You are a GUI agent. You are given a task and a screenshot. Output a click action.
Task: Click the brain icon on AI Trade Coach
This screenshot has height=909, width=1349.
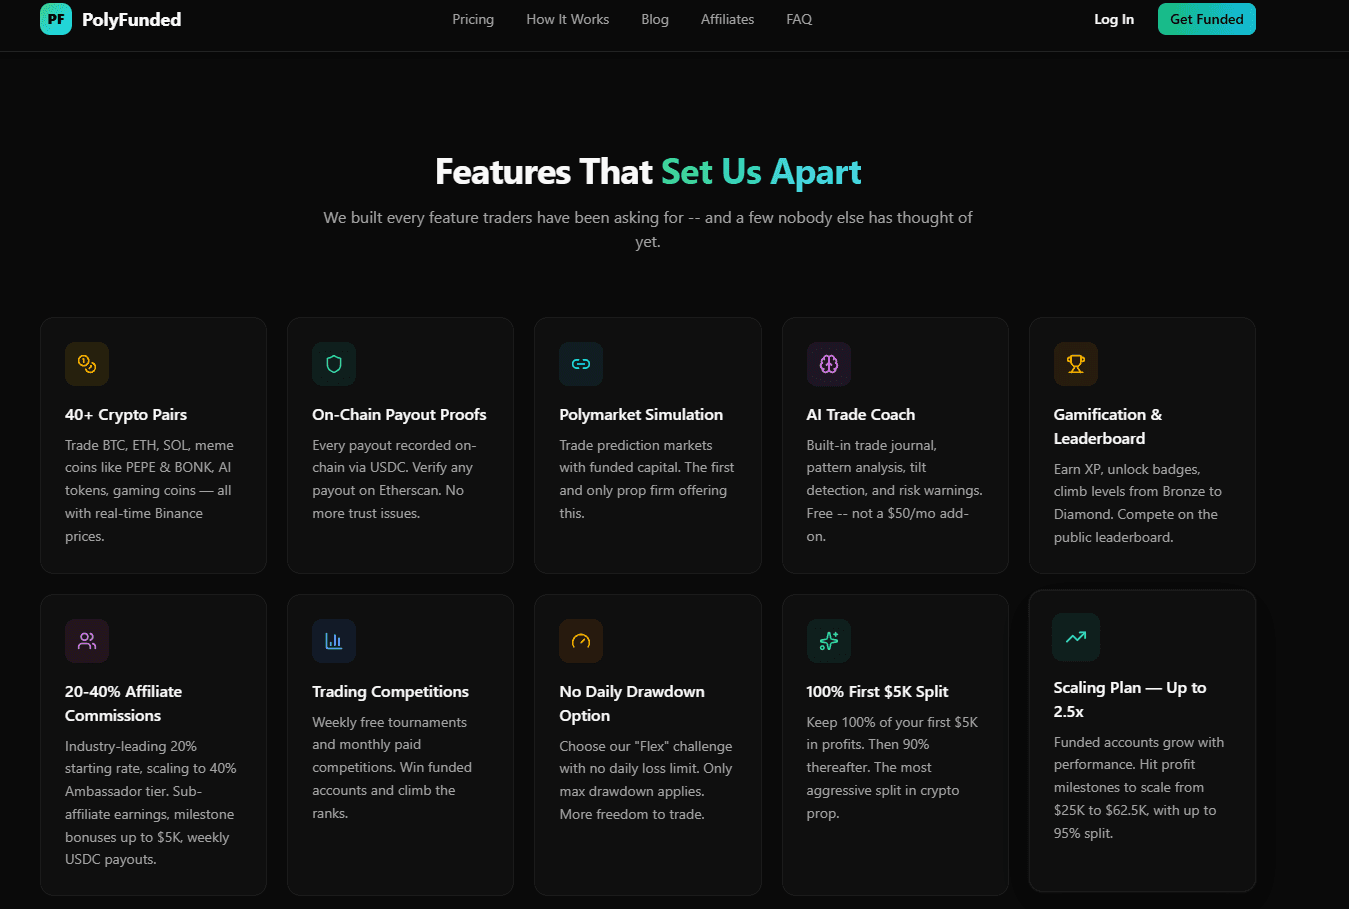tap(829, 364)
